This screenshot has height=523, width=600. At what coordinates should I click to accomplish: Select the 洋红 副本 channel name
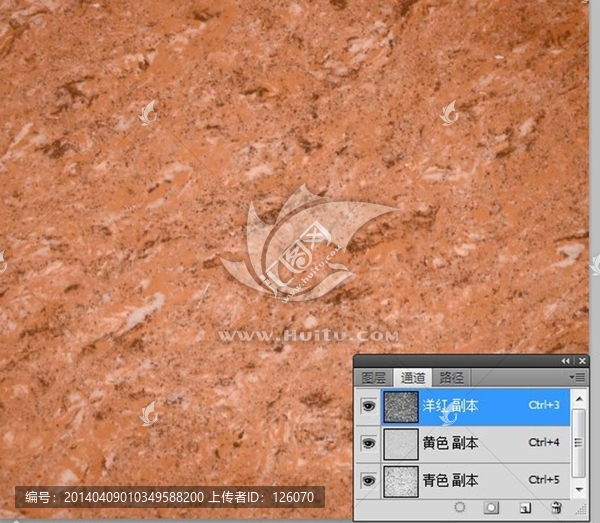(450, 406)
